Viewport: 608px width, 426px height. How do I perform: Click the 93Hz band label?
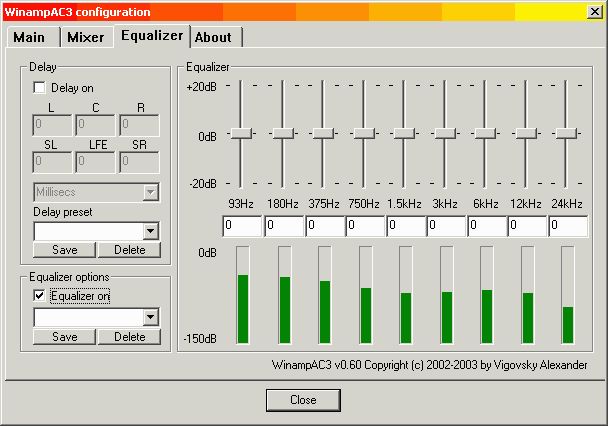click(241, 204)
